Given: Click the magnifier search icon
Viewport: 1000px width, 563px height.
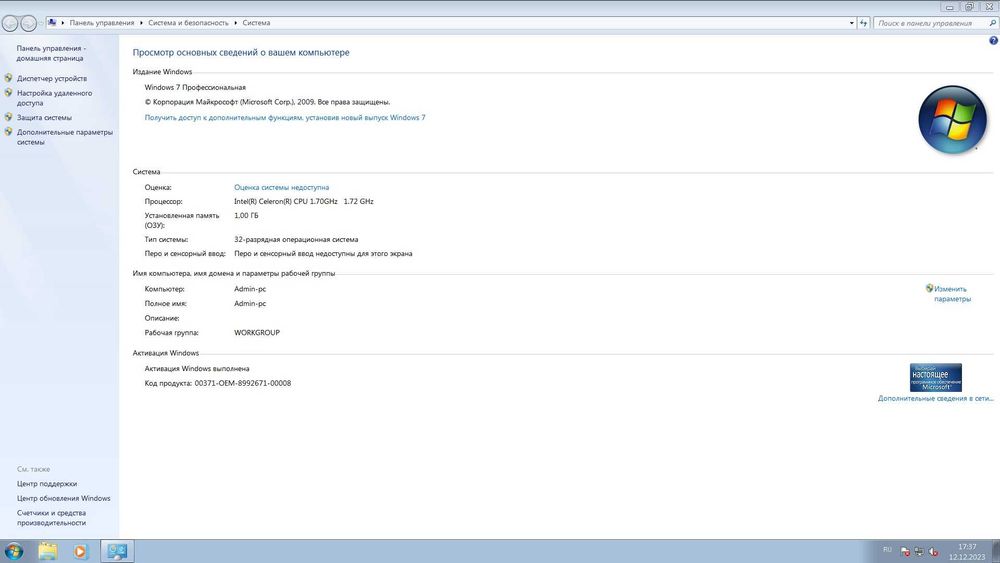Looking at the screenshot, I should coord(992,23).
